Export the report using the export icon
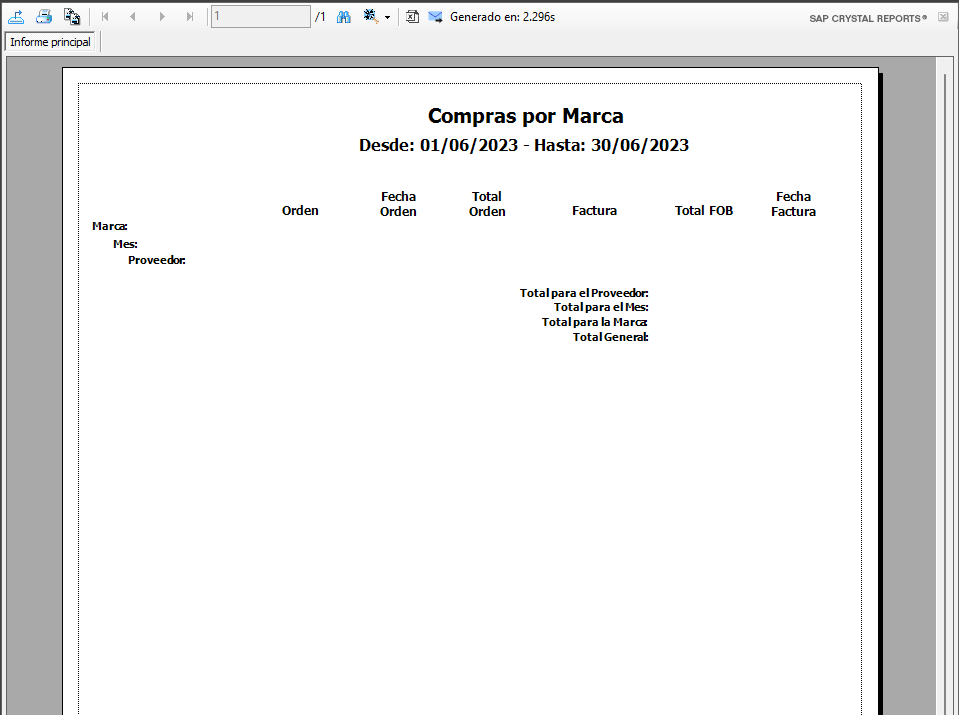 (16, 16)
